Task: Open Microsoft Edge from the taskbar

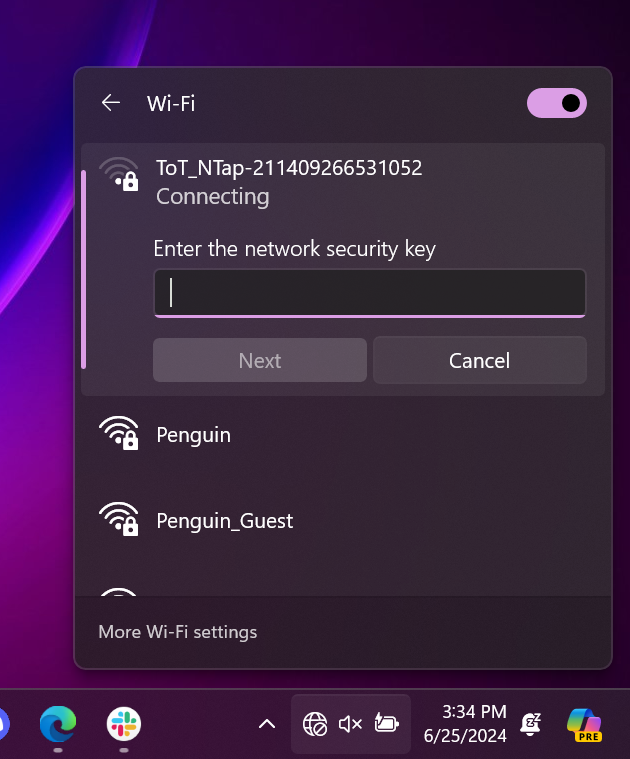Action: click(58, 724)
